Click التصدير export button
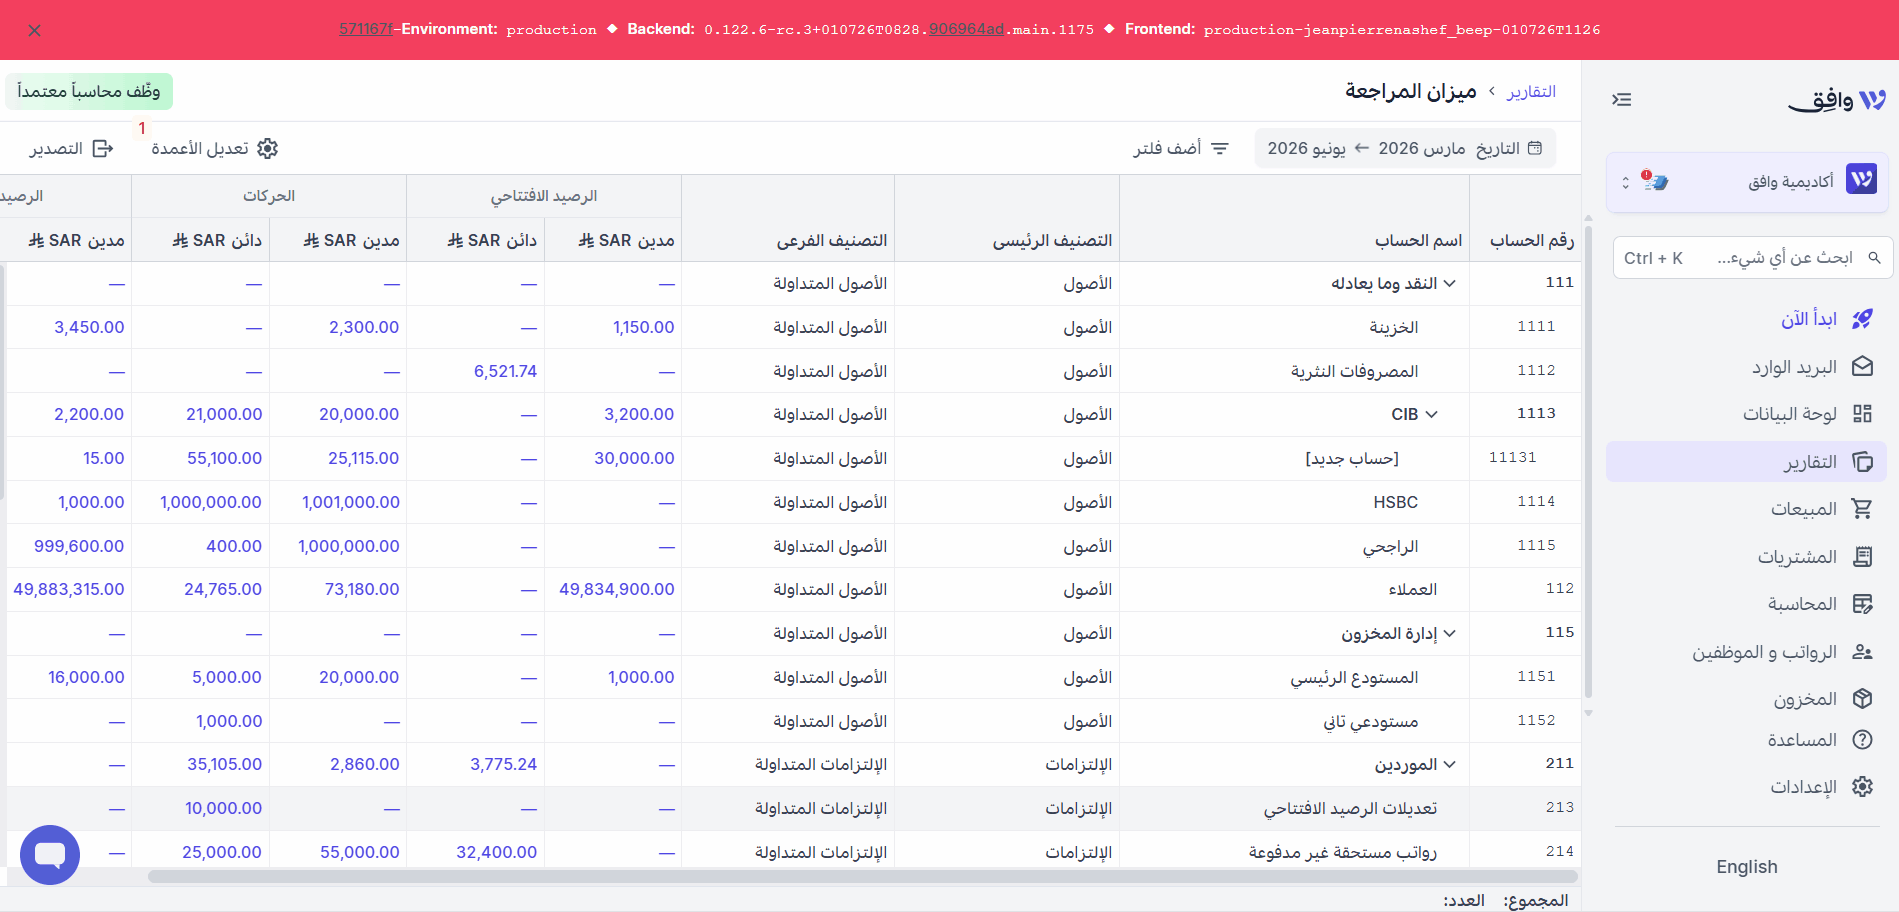 (71, 149)
